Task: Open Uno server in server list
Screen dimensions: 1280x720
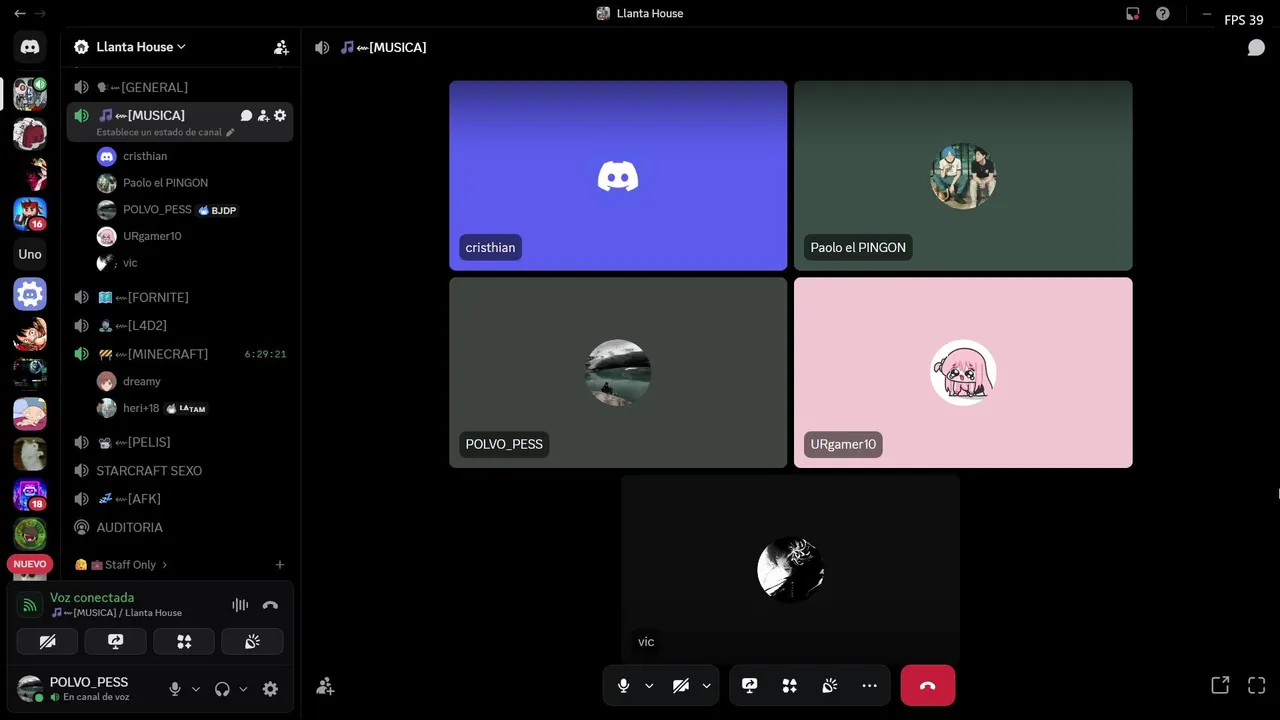Action: point(30,254)
